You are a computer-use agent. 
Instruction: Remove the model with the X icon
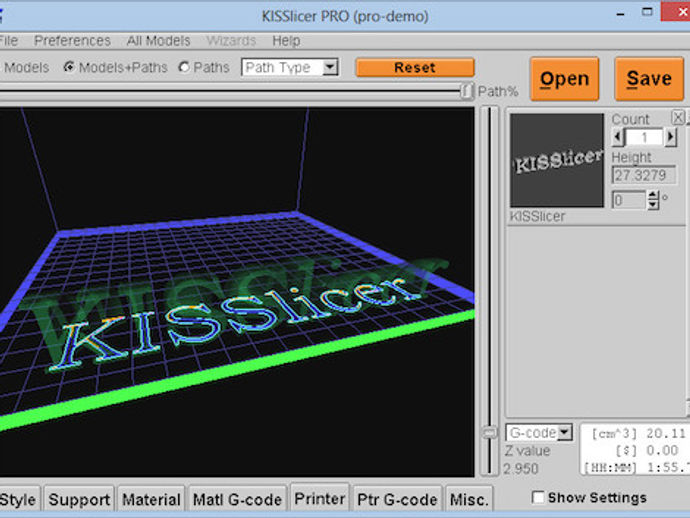pyautogui.click(x=678, y=118)
